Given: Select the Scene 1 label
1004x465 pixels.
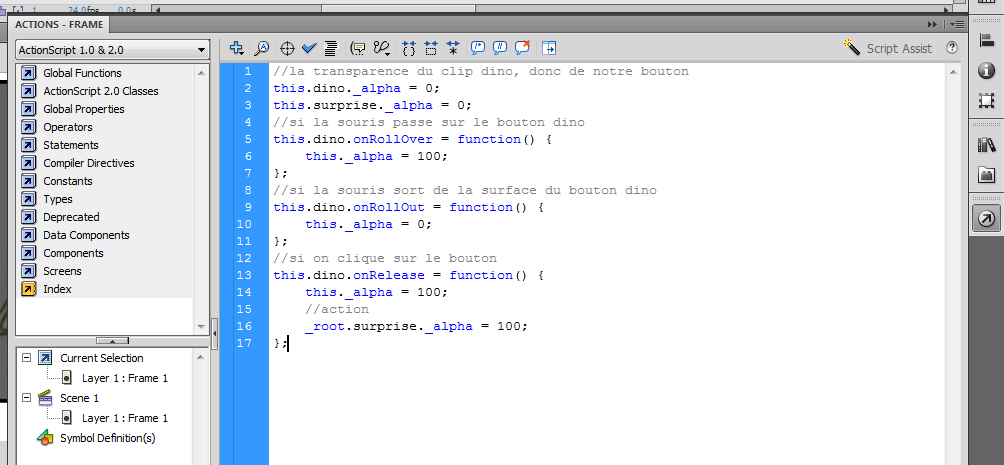Looking at the screenshot, I should [79, 398].
